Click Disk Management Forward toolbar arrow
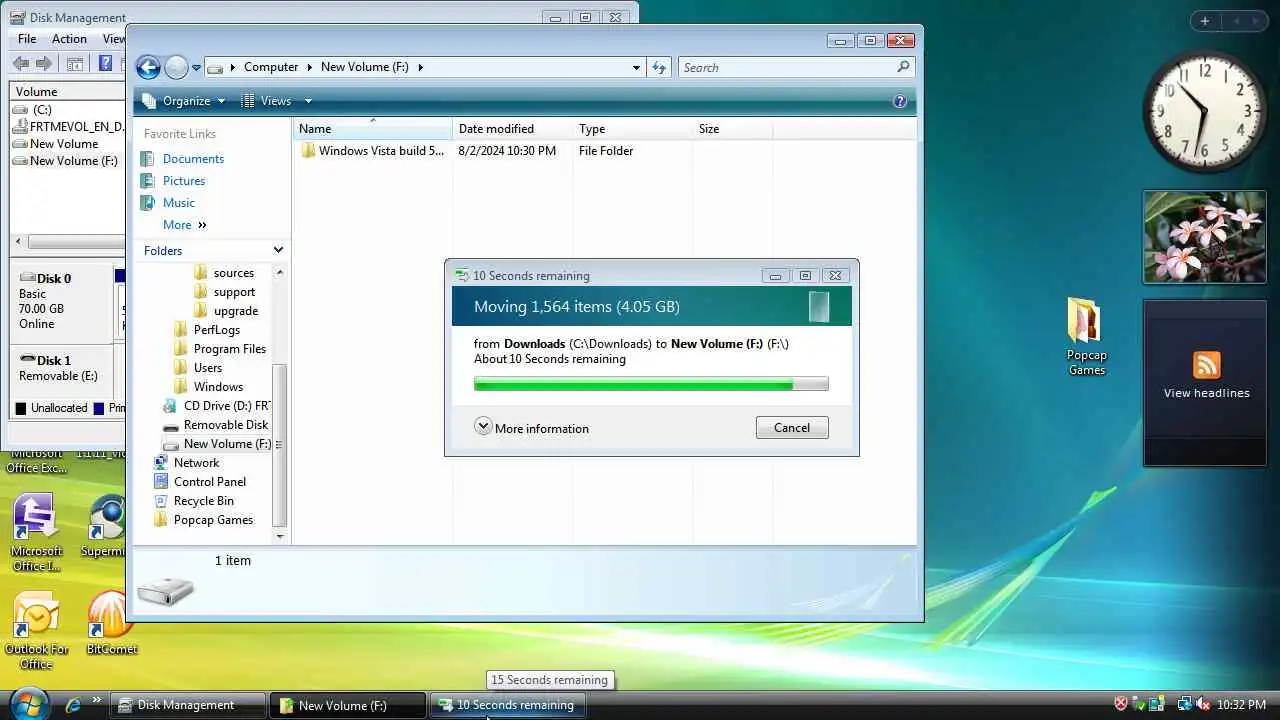 click(44, 64)
